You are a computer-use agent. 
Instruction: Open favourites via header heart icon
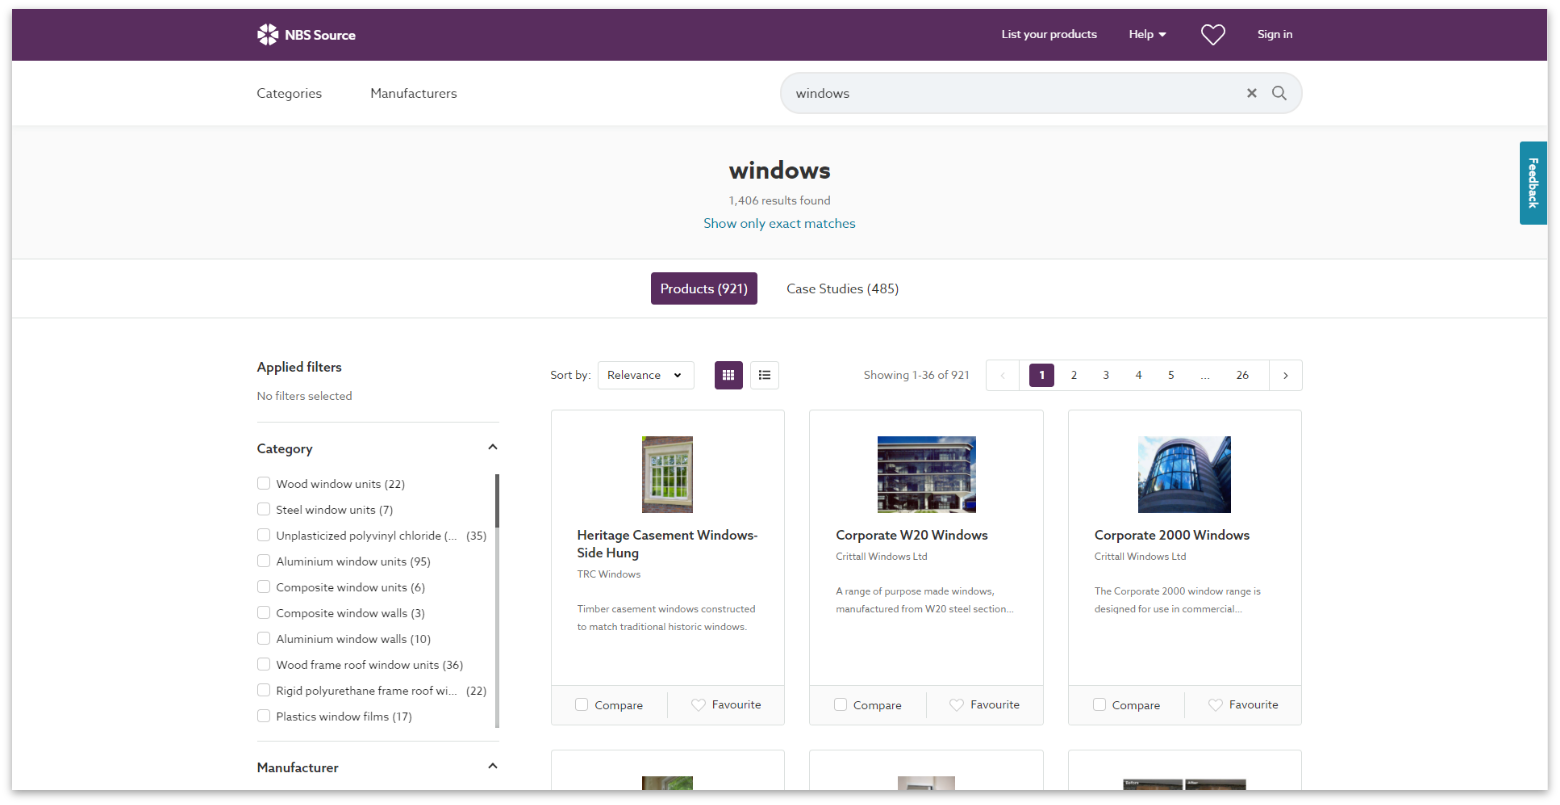coord(1212,35)
